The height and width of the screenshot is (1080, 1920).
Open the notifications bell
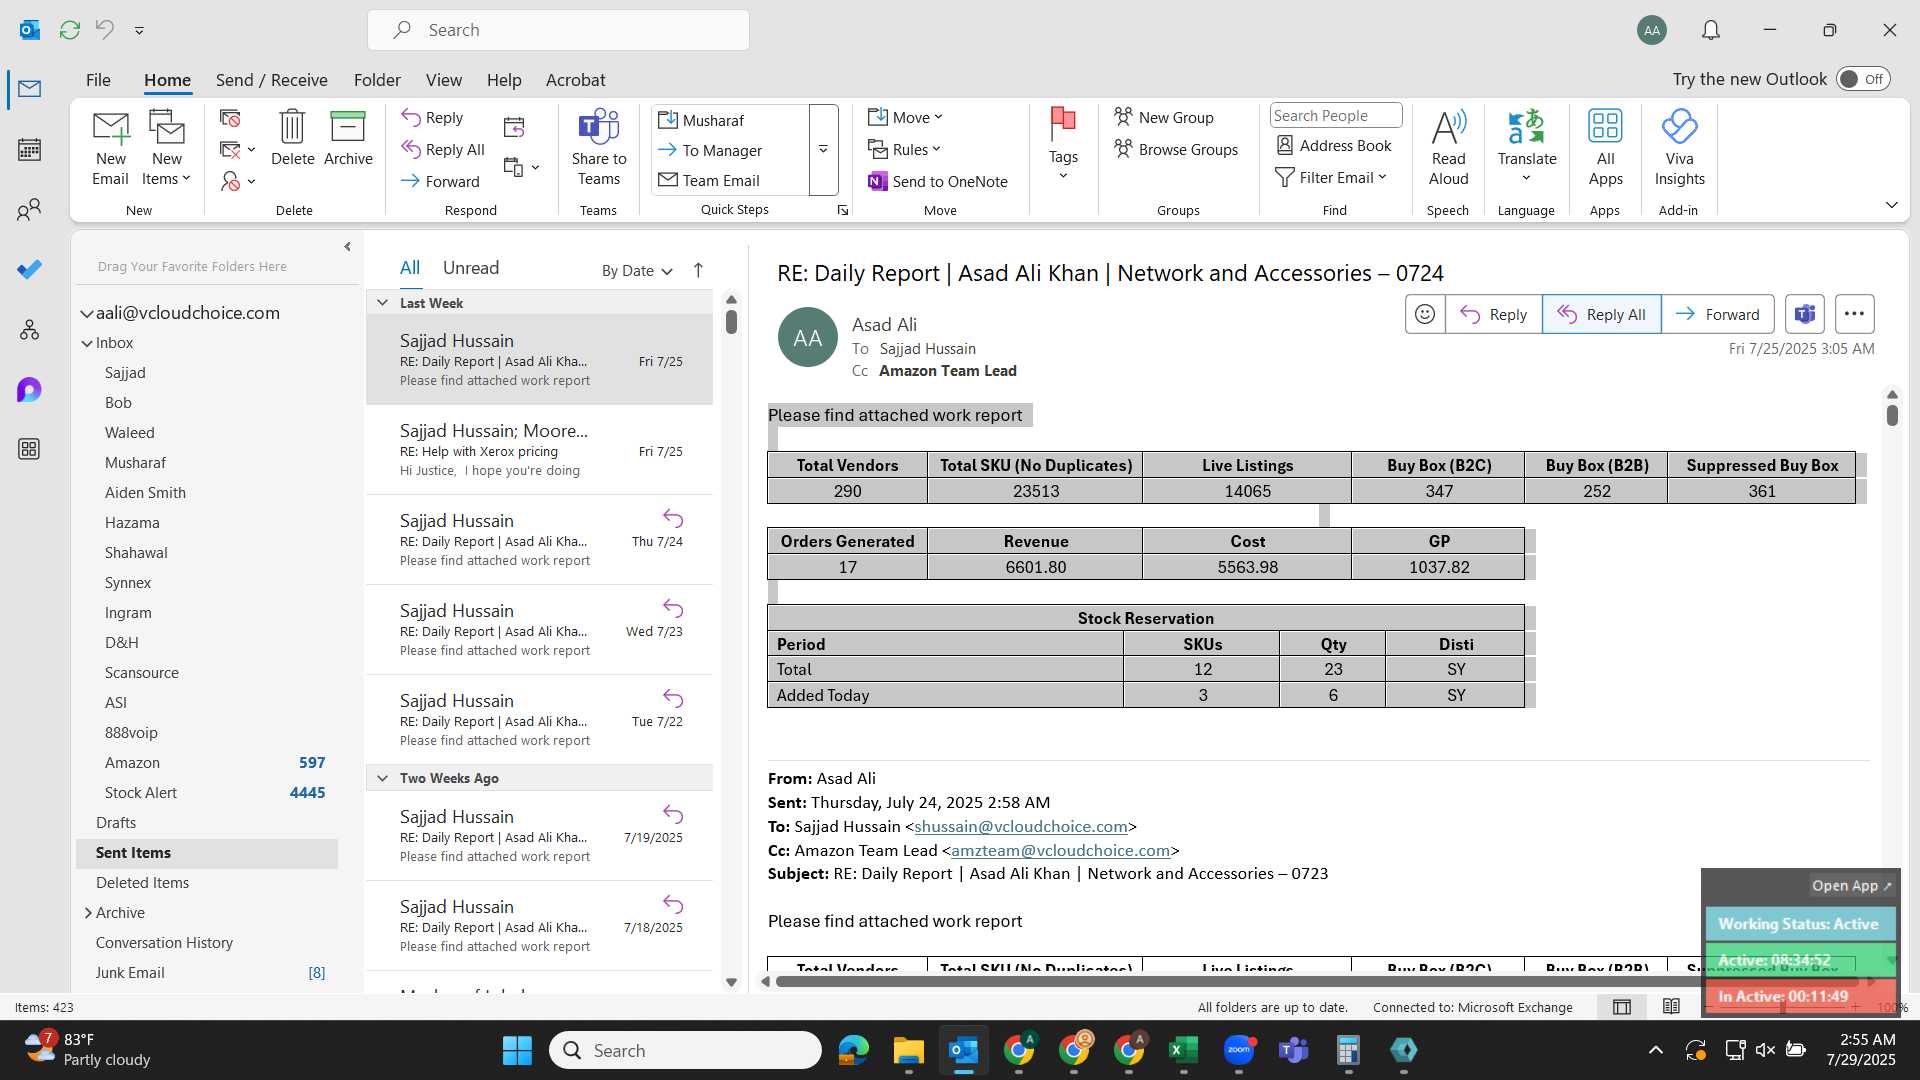(1711, 30)
